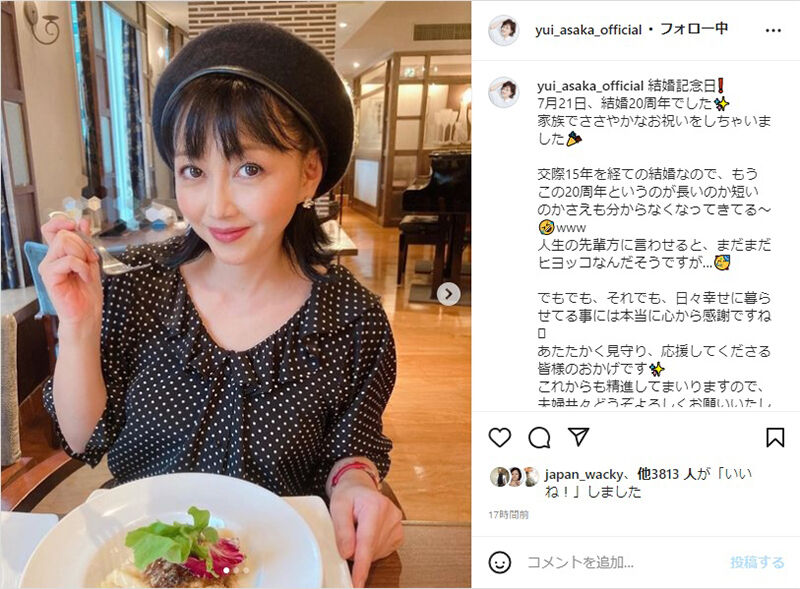
Task: Open yui_asaka_official username in header
Action: click(x=588, y=30)
